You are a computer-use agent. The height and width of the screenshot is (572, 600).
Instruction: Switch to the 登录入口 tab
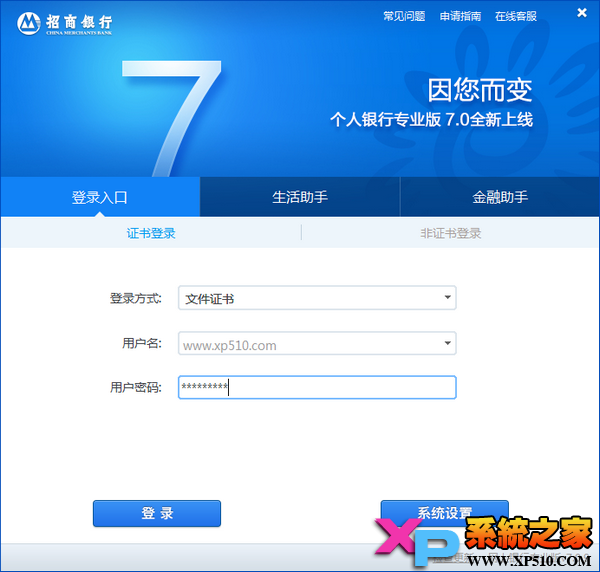[x=100, y=197]
